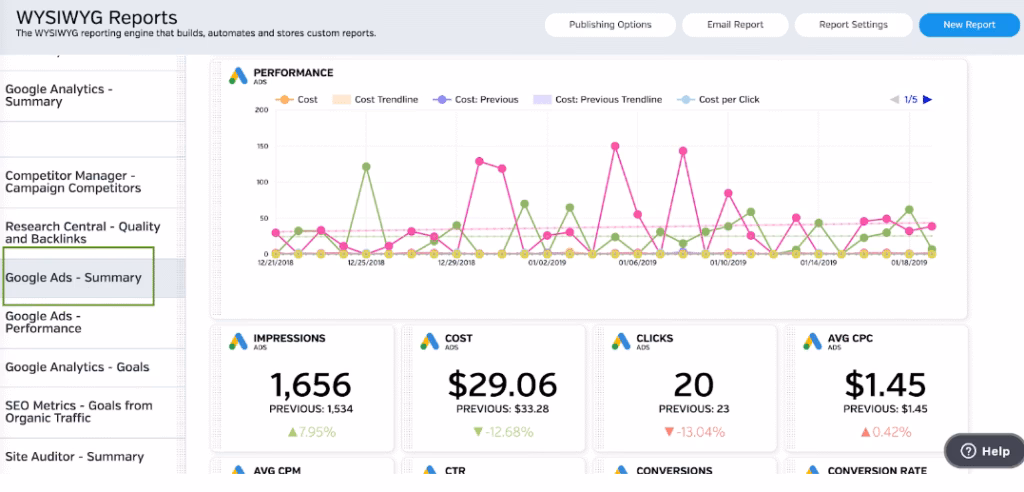Image resolution: width=1024 pixels, height=492 pixels.
Task: Click the Google Ads icon on Avg CPC card
Action: coord(812,341)
